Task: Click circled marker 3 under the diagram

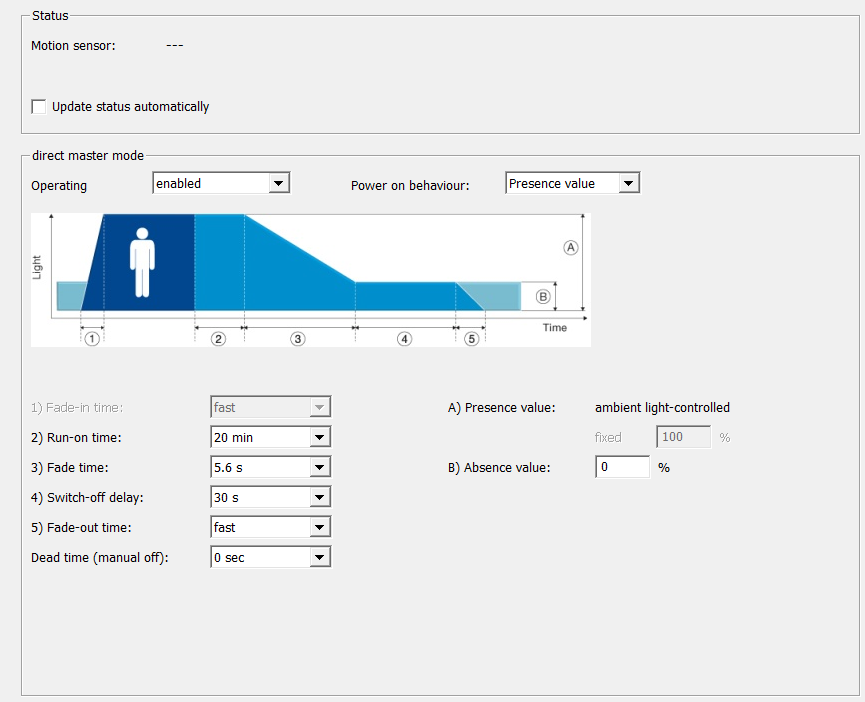Action: pos(297,339)
